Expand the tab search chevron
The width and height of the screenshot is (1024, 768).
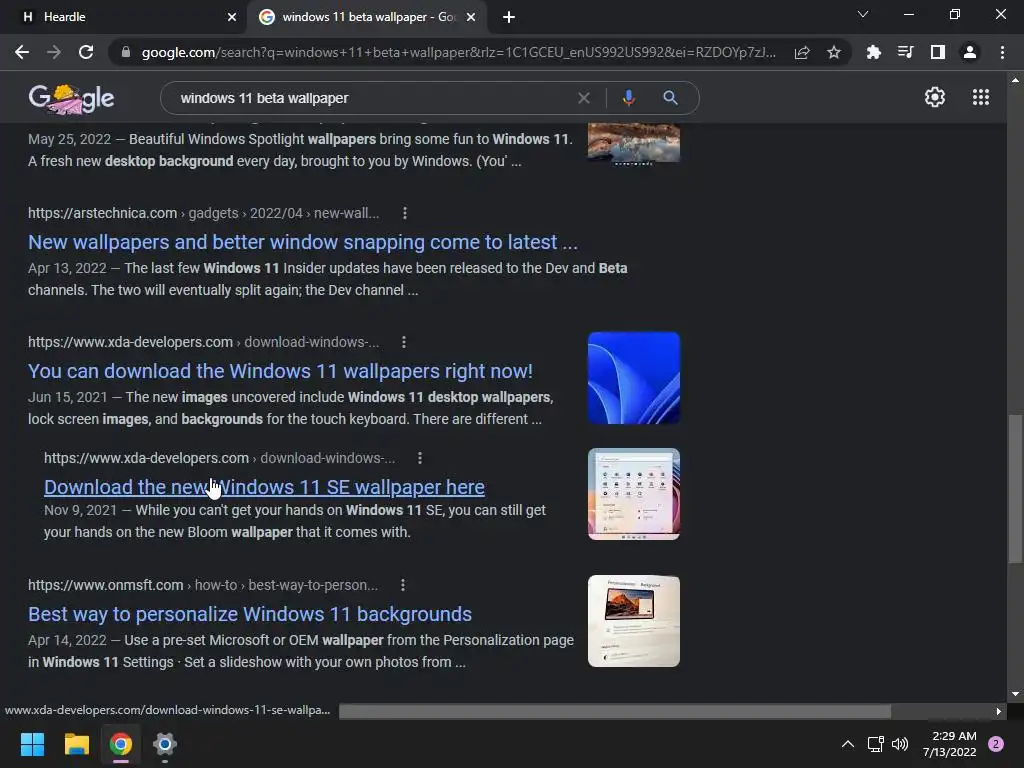pos(863,14)
